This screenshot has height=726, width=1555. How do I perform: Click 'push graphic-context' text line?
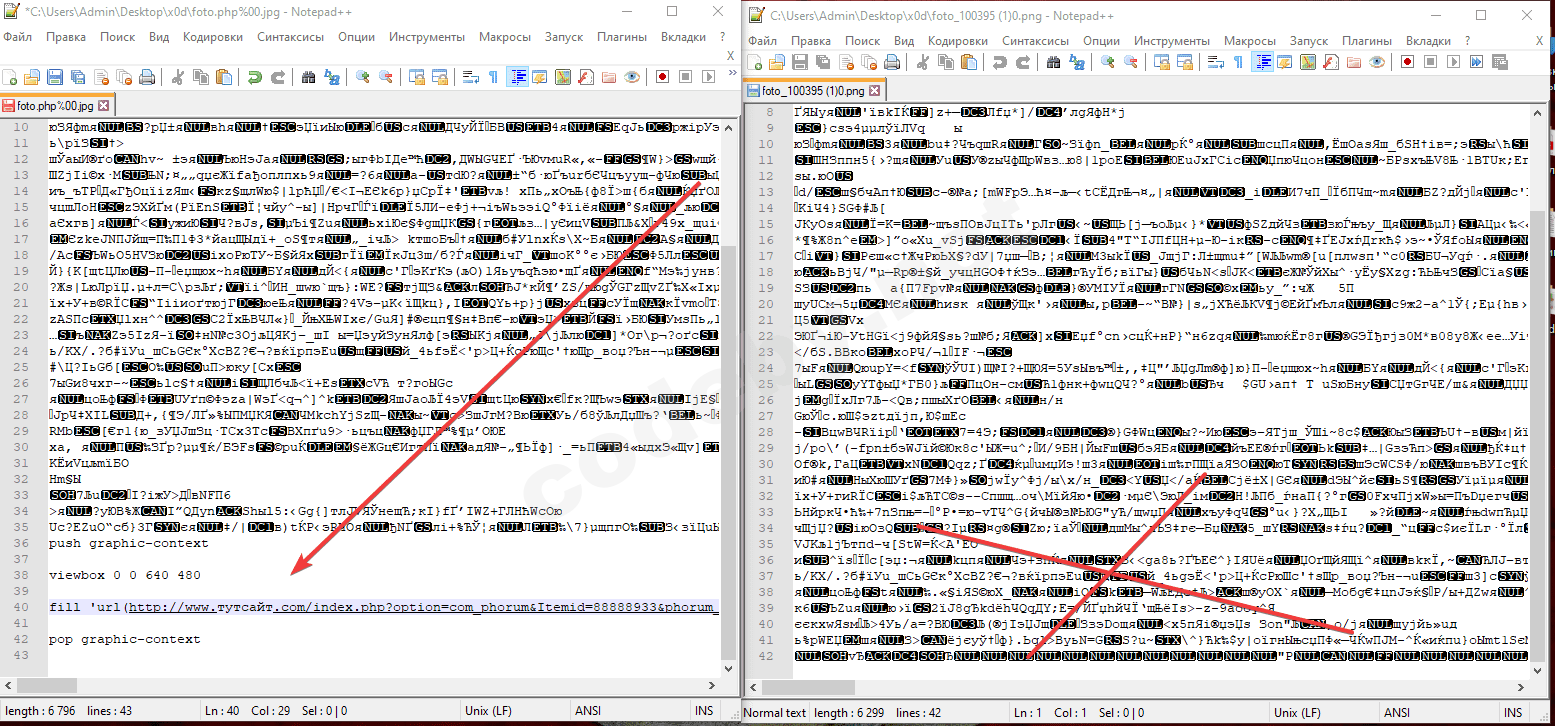point(129,543)
